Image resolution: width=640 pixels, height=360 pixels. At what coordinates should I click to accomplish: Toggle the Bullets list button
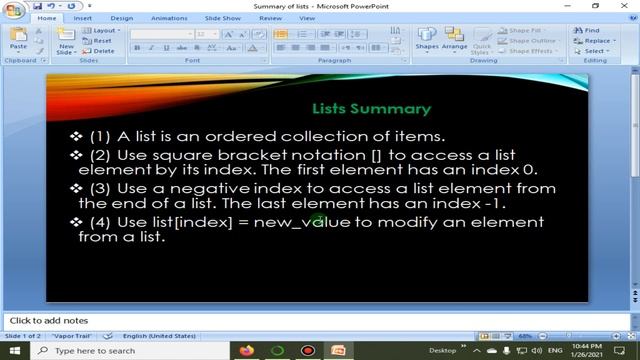281,34
